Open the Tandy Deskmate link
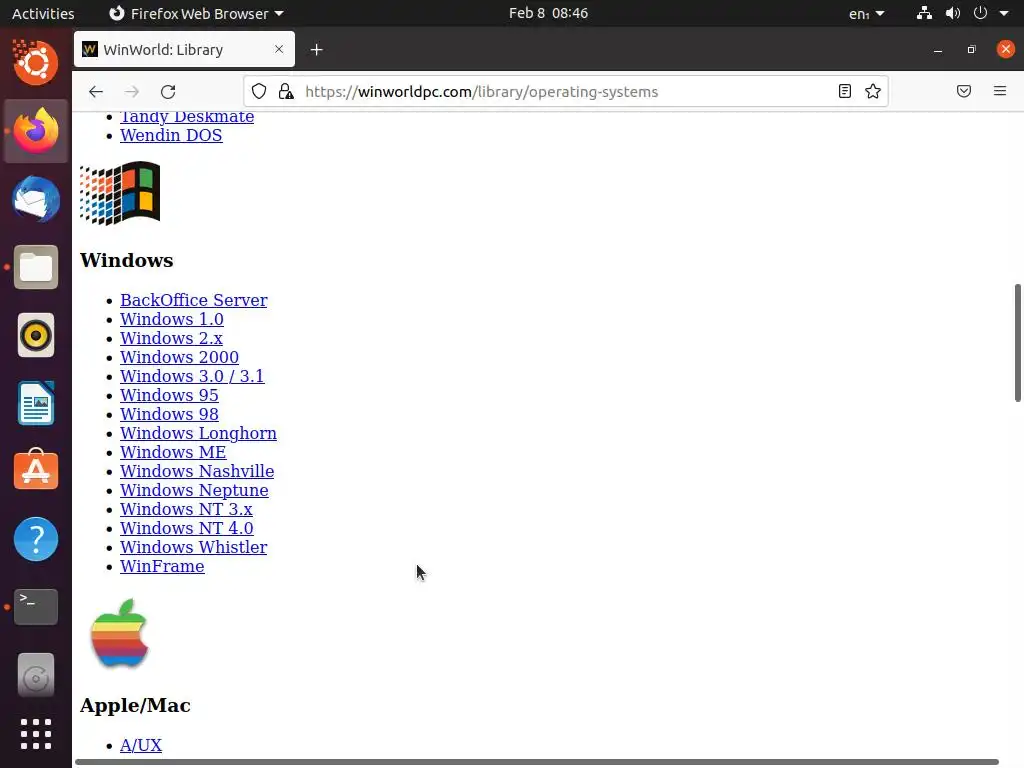This screenshot has width=1024, height=768. click(187, 116)
